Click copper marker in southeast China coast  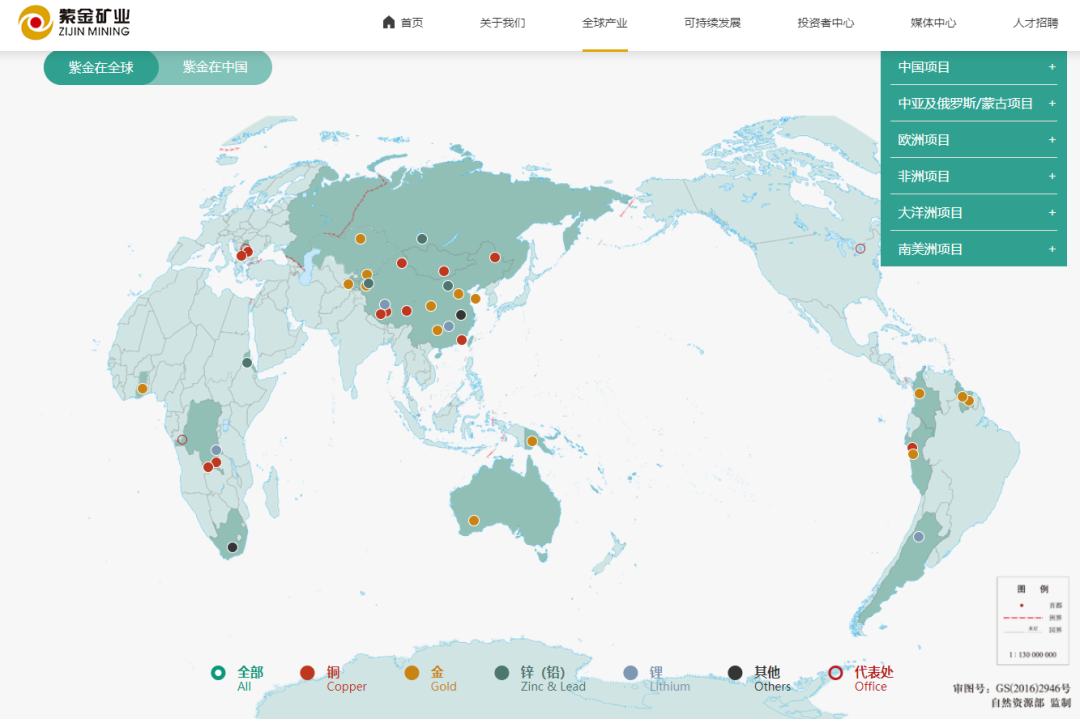[461, 340]
